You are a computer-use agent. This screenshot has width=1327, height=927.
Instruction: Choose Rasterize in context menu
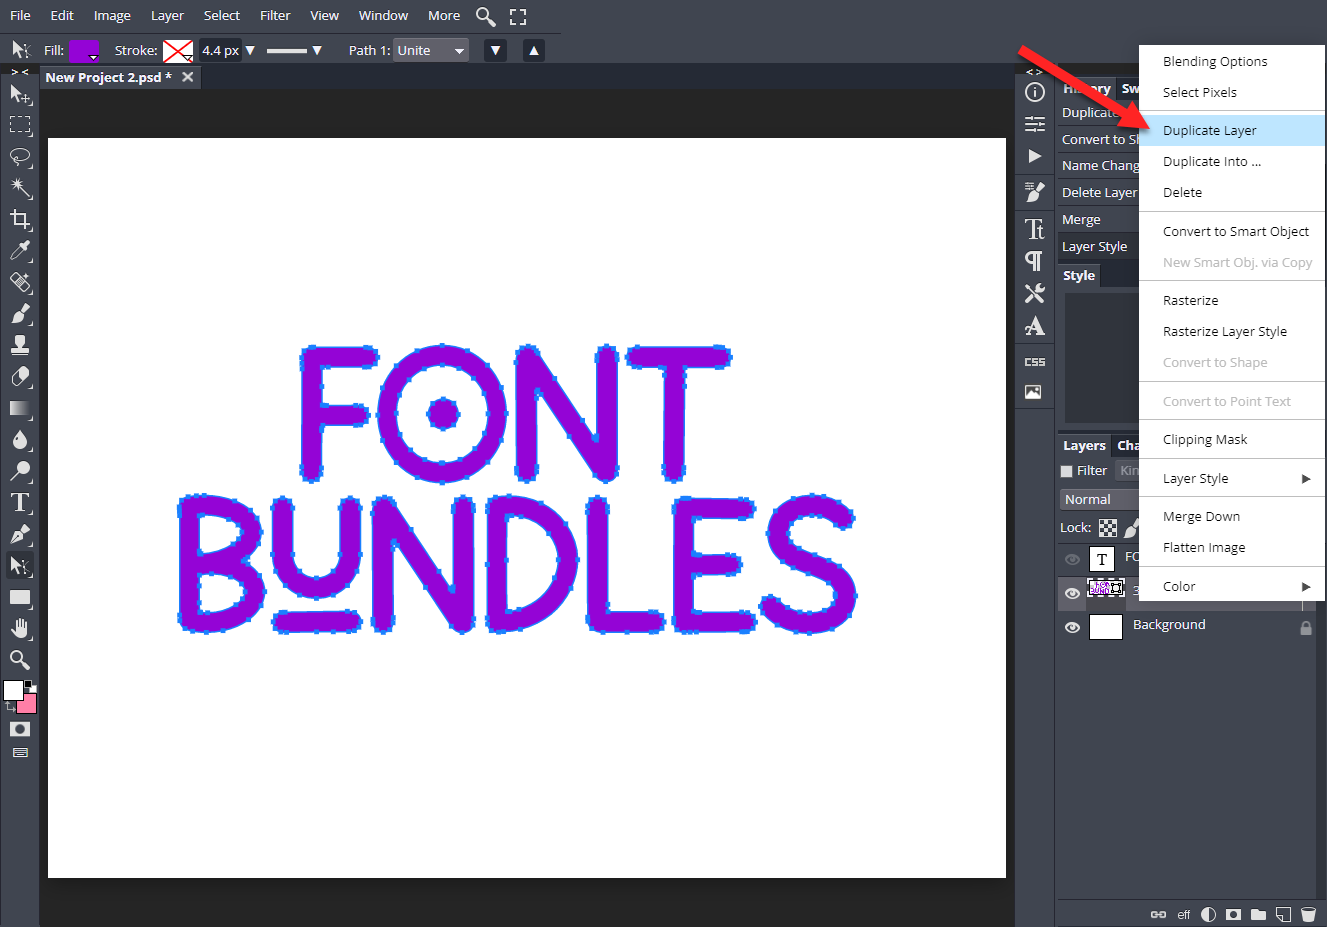1232,300
